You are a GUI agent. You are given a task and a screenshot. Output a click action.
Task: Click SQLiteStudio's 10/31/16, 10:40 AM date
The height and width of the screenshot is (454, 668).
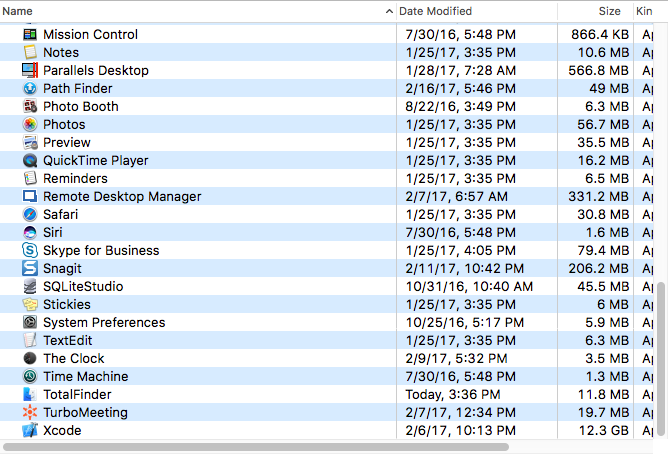[x=469, y=287]
